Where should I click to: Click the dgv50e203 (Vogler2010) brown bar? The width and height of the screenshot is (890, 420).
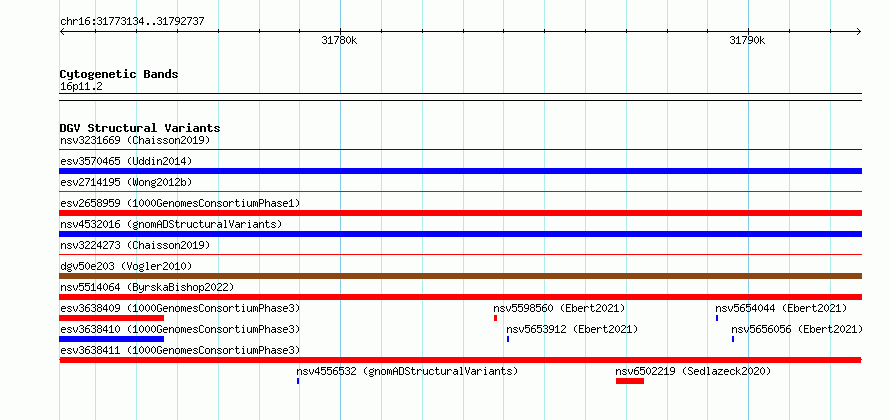coord(460,276)
